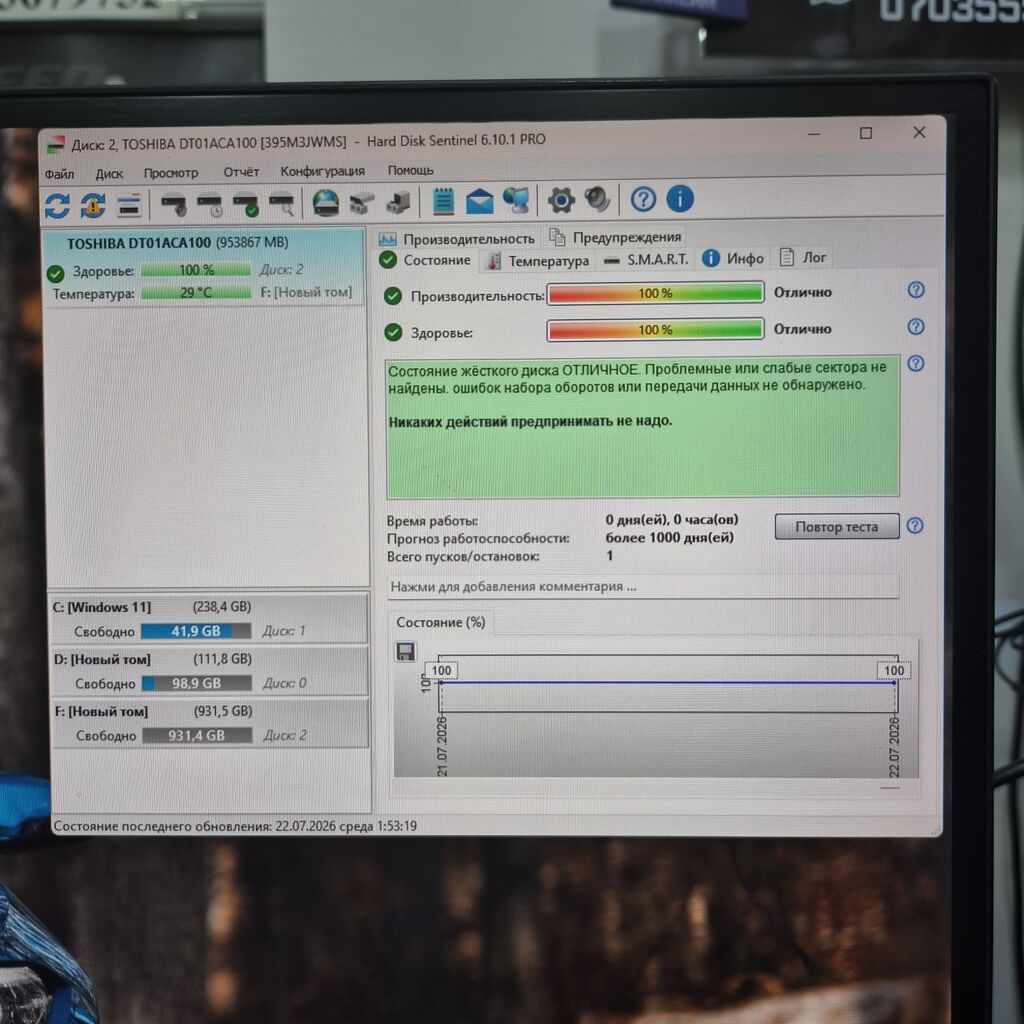Viewport: 1024px width, 1024px height.
Task: Select the TOSHIBA DT01ACA100 disk entry
Action: coord(204,267)
